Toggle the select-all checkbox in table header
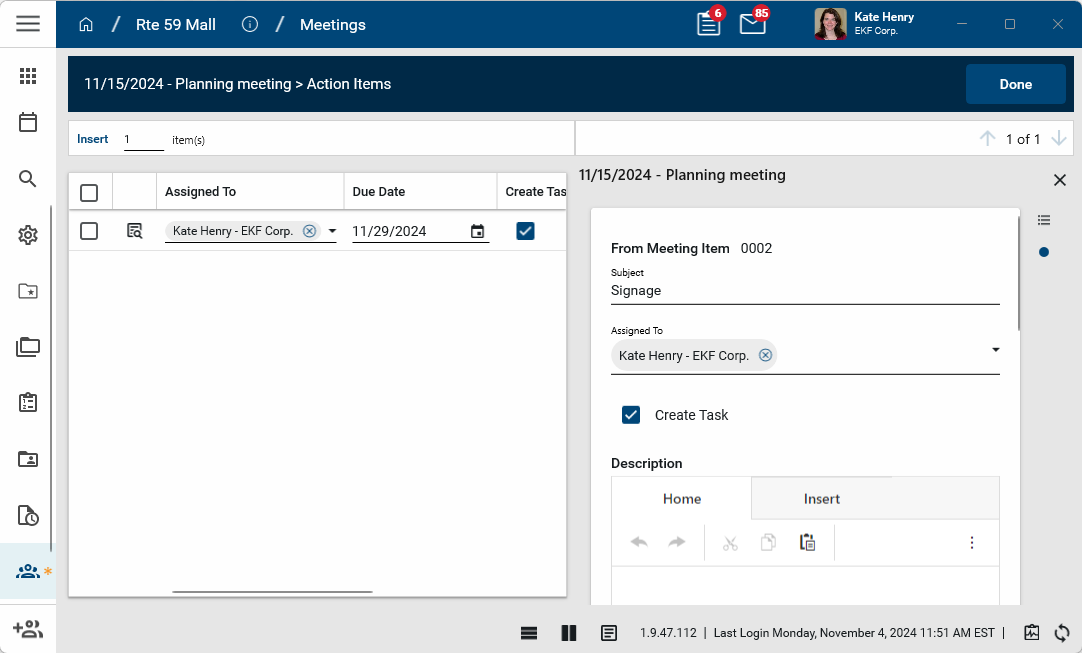 (89, 192)
